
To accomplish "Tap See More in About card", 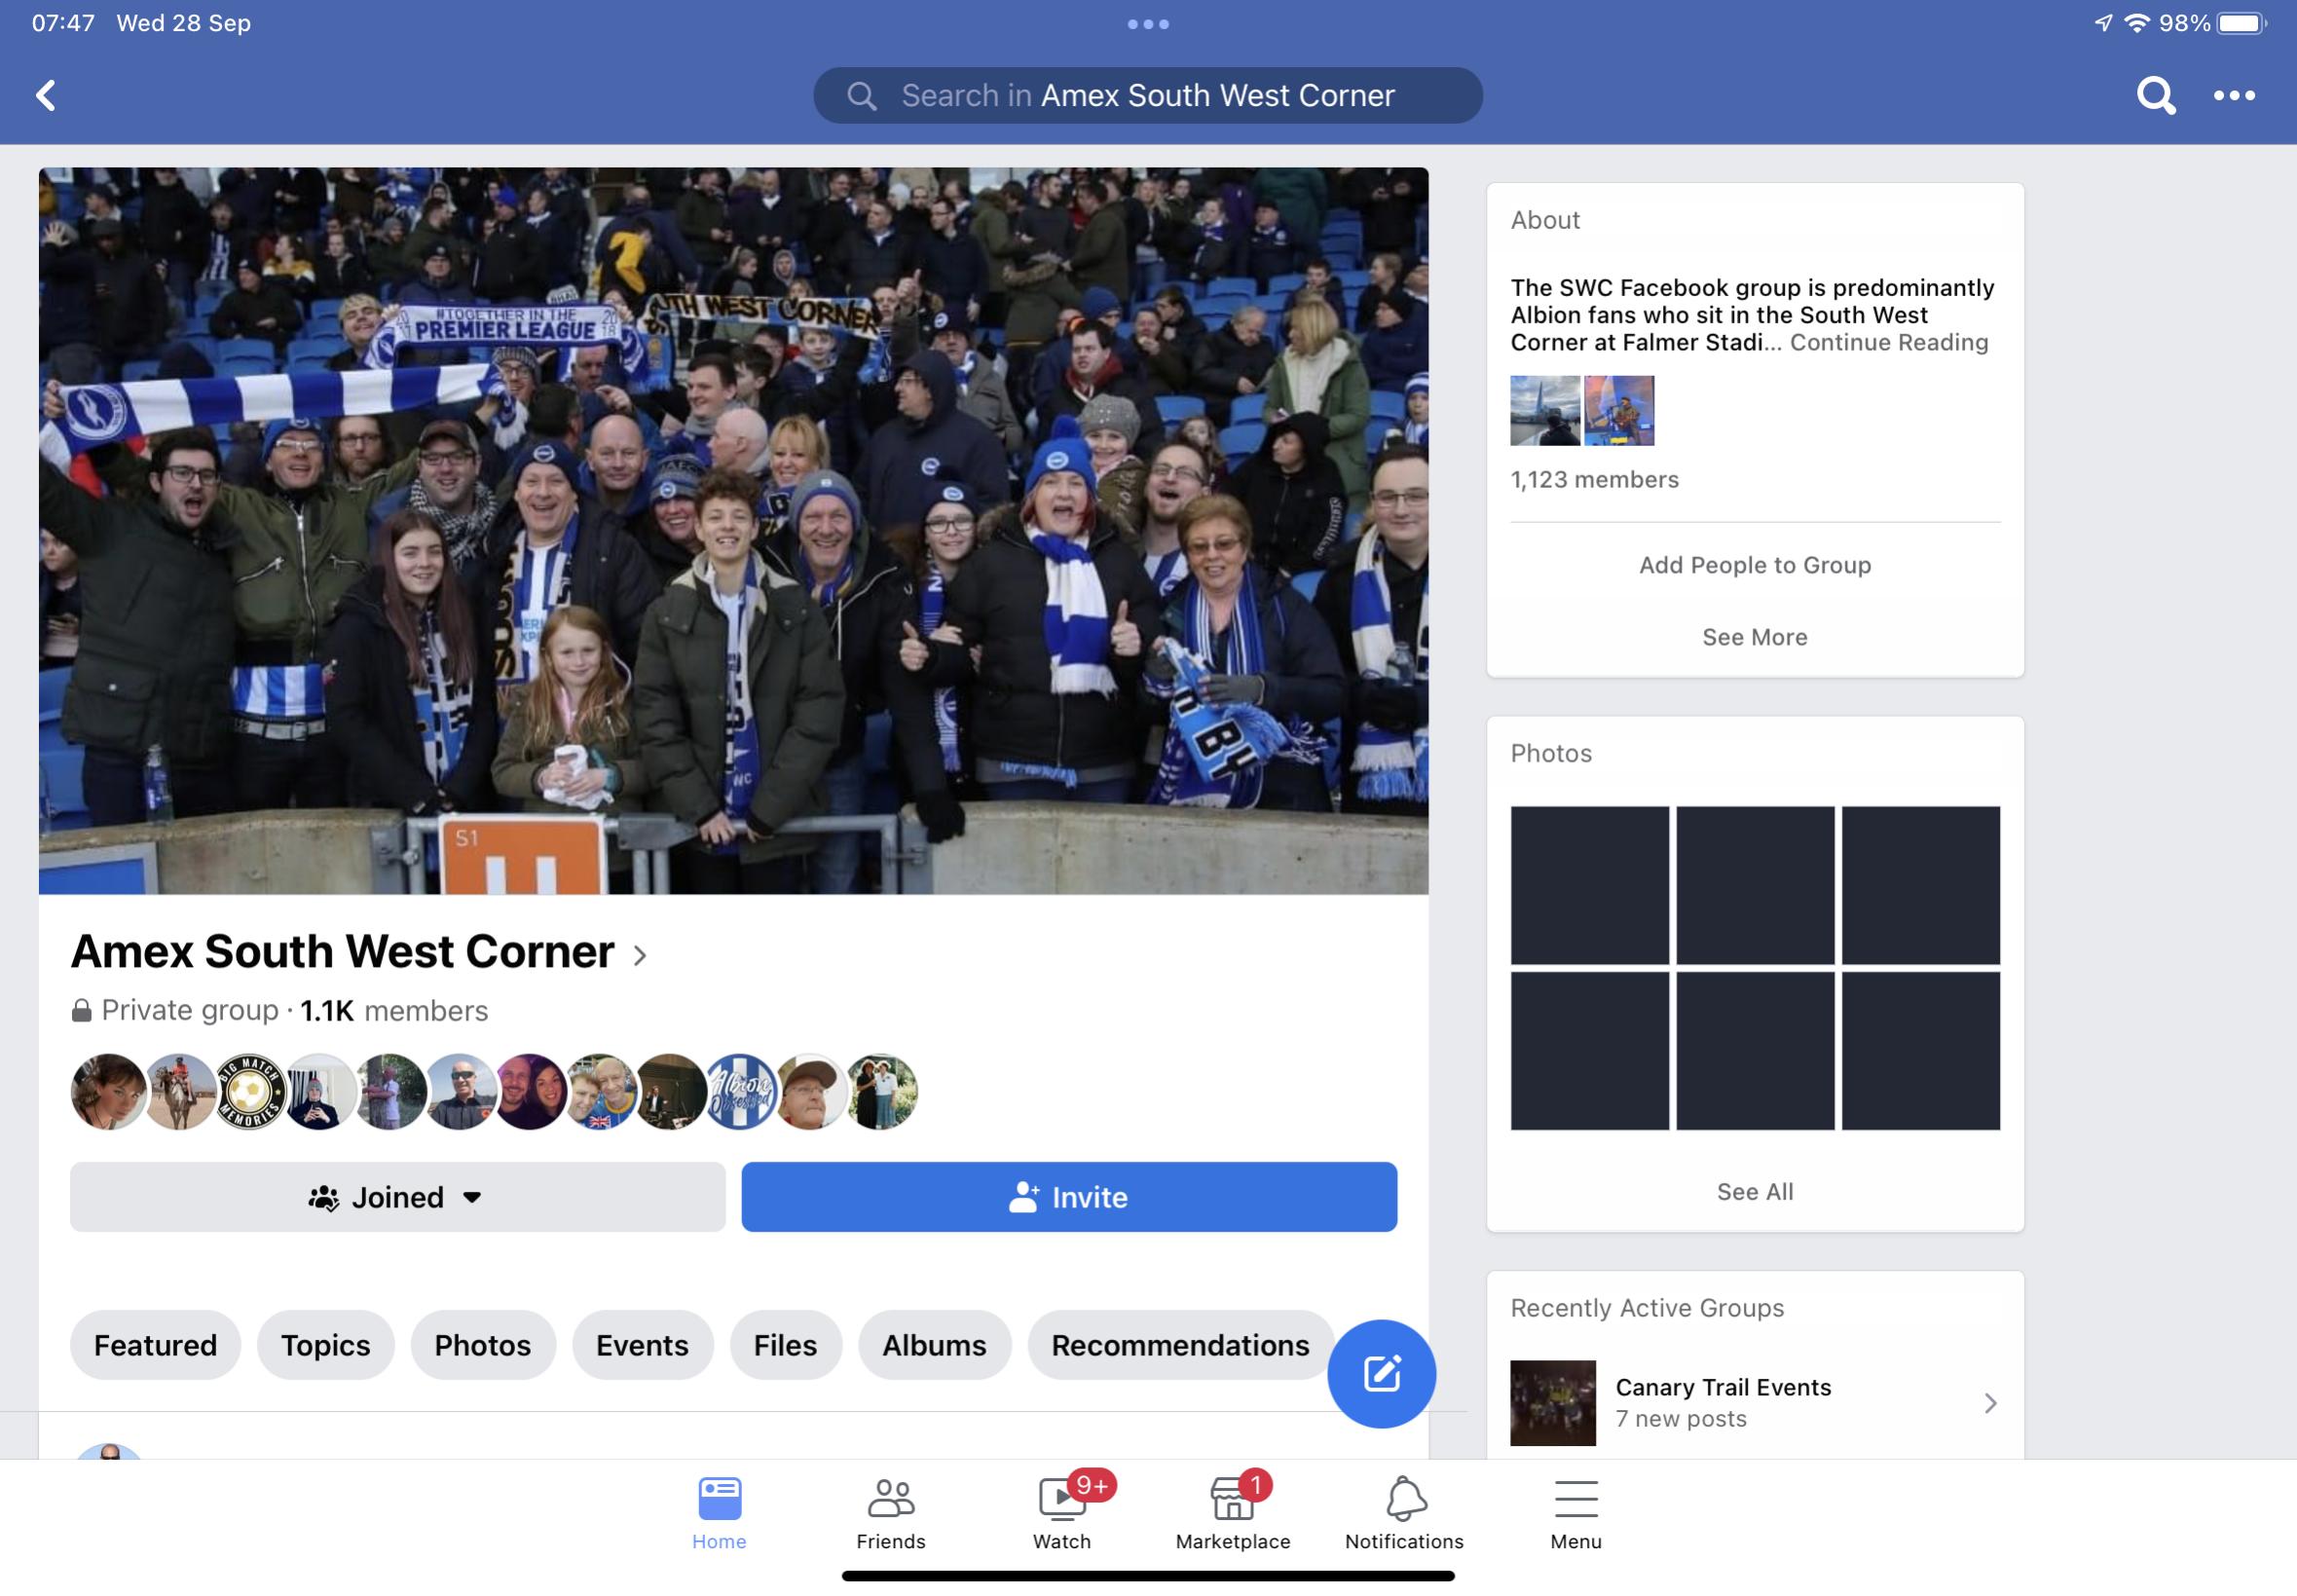I will (1755, 637).
